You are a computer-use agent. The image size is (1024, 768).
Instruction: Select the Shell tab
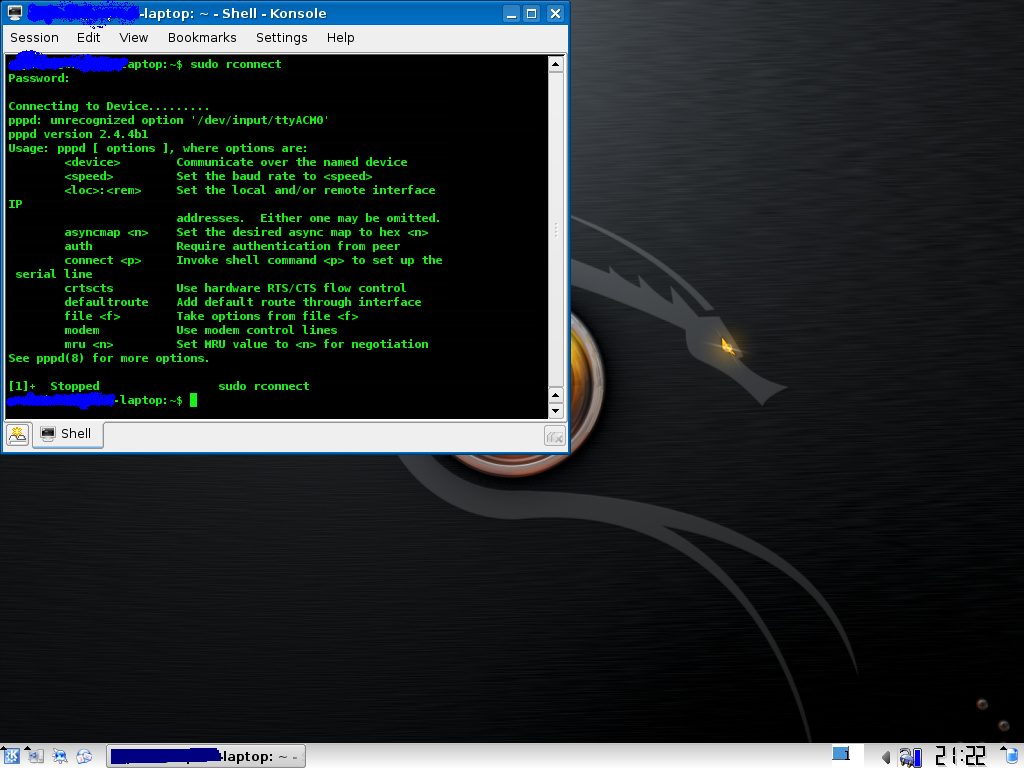[x=68, y=434]
